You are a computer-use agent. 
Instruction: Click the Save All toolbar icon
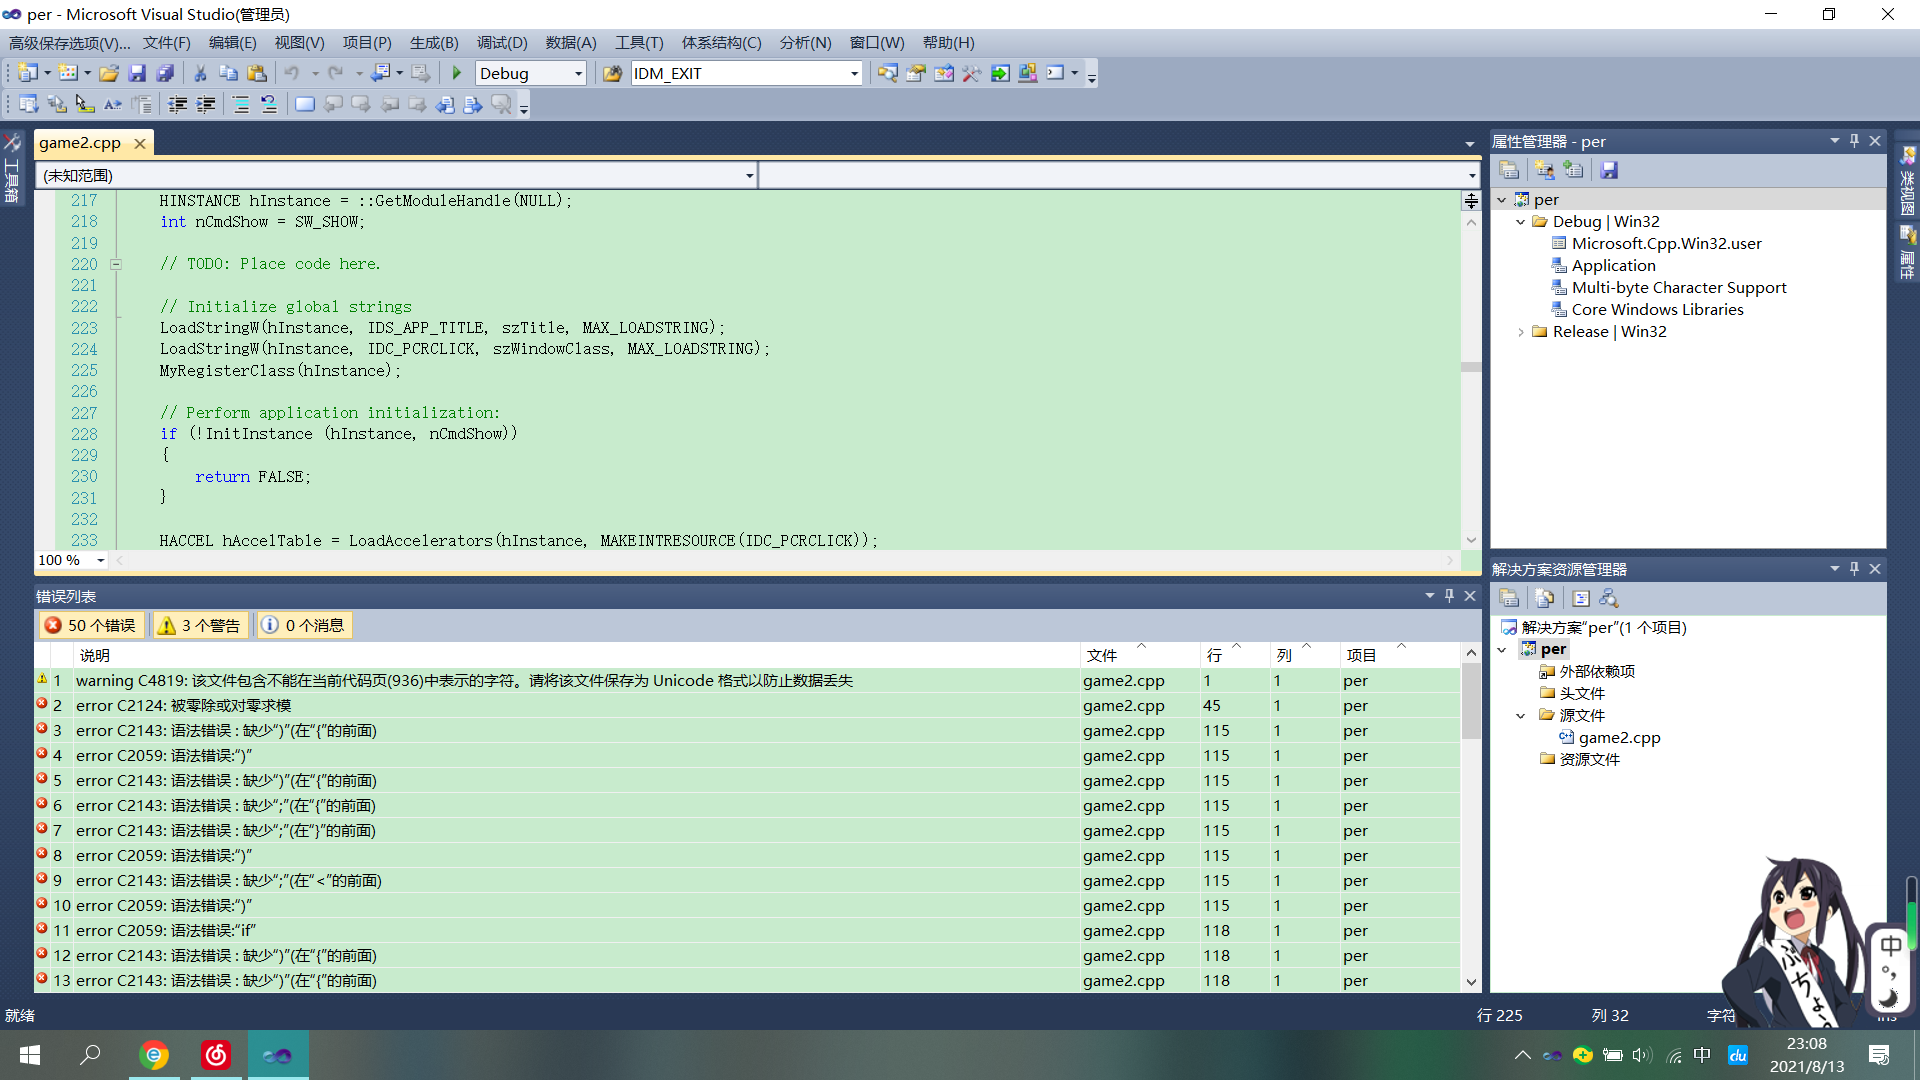(166, 73)
